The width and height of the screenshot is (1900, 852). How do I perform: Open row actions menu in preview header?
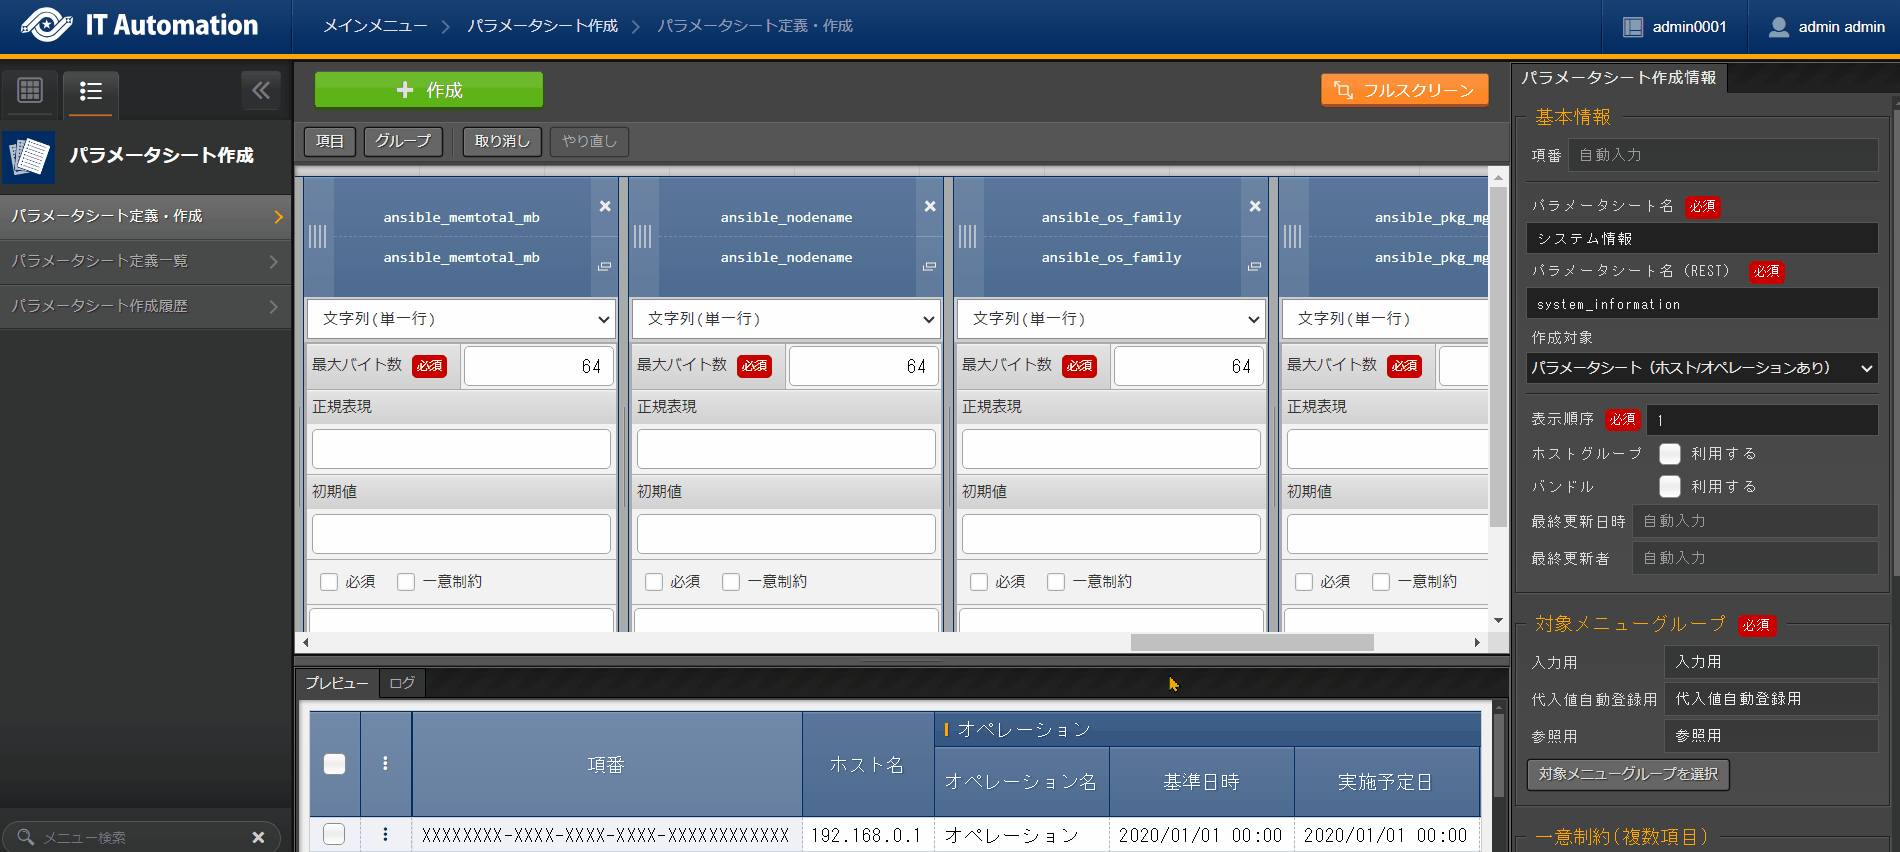385,764
